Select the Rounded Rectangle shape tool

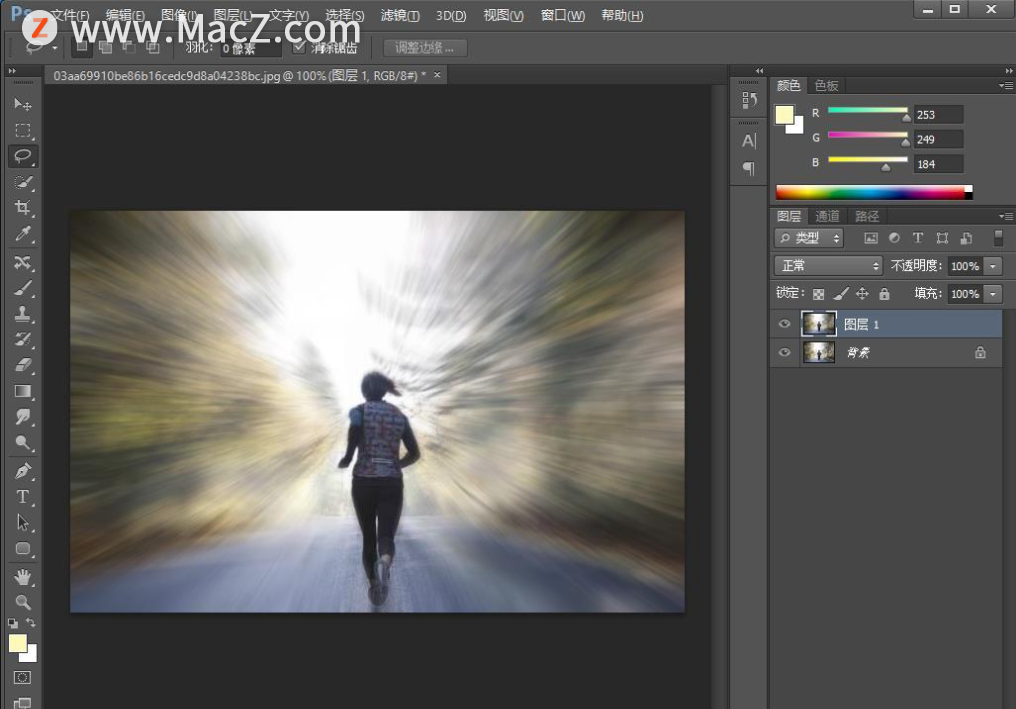(x=23, y=548)
